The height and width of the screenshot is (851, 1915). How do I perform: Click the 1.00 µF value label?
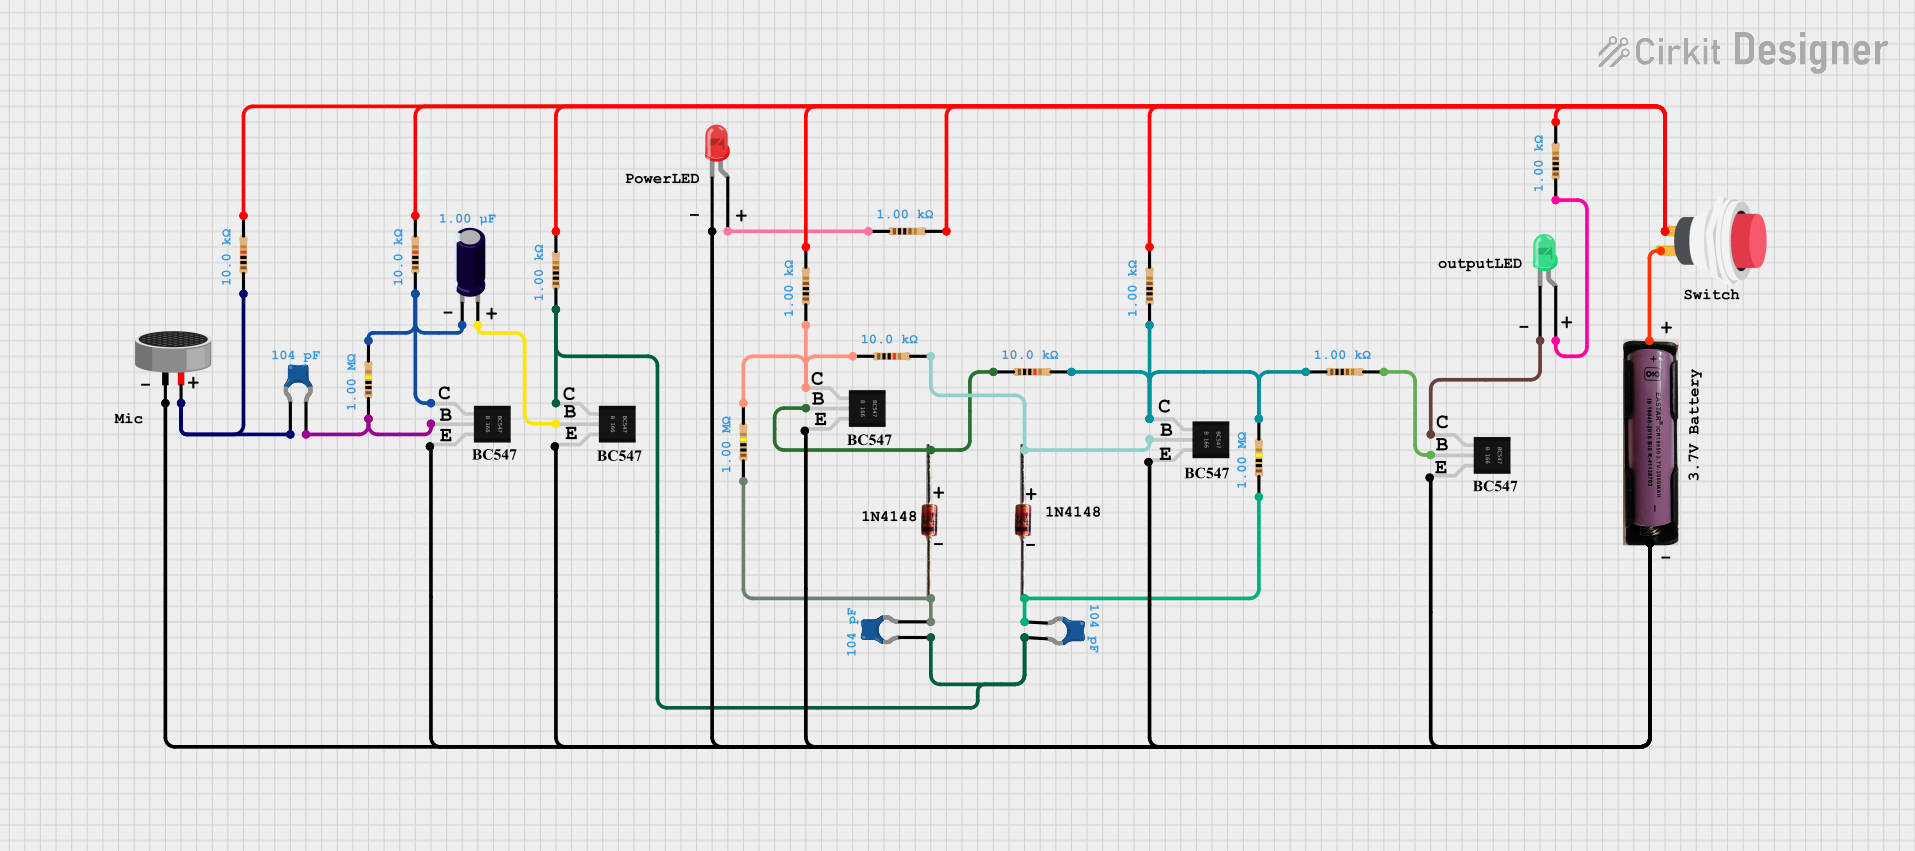point(467,219)
